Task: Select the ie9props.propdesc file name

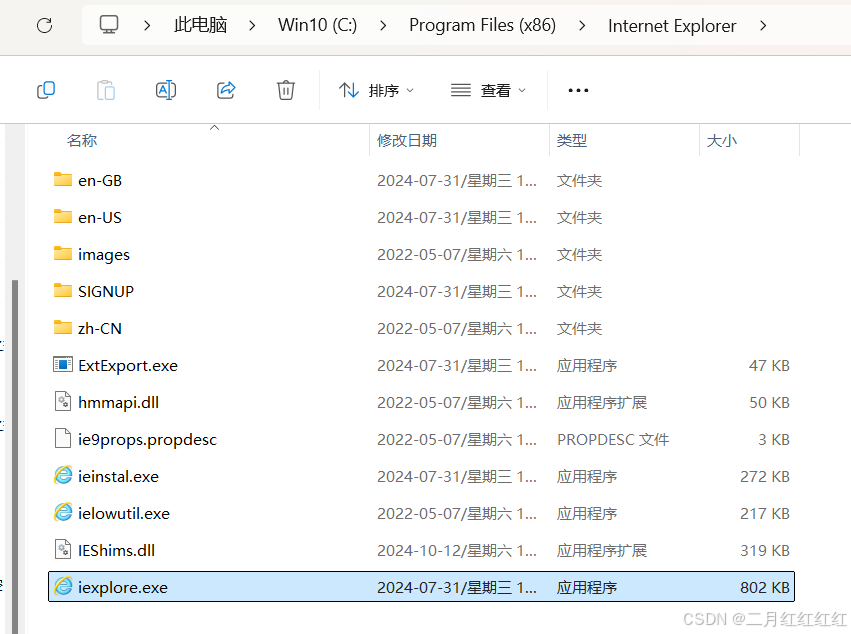Action: pos(147,440)
